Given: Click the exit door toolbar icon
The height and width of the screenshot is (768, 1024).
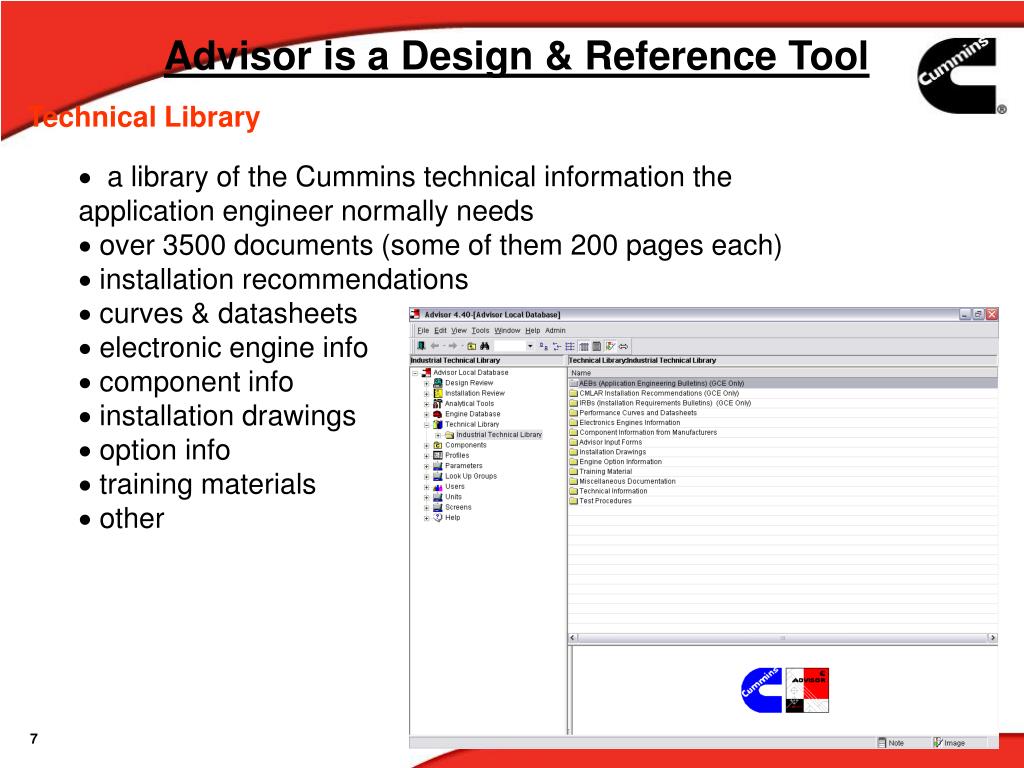Looking at the screenshot, I should 421,345.
